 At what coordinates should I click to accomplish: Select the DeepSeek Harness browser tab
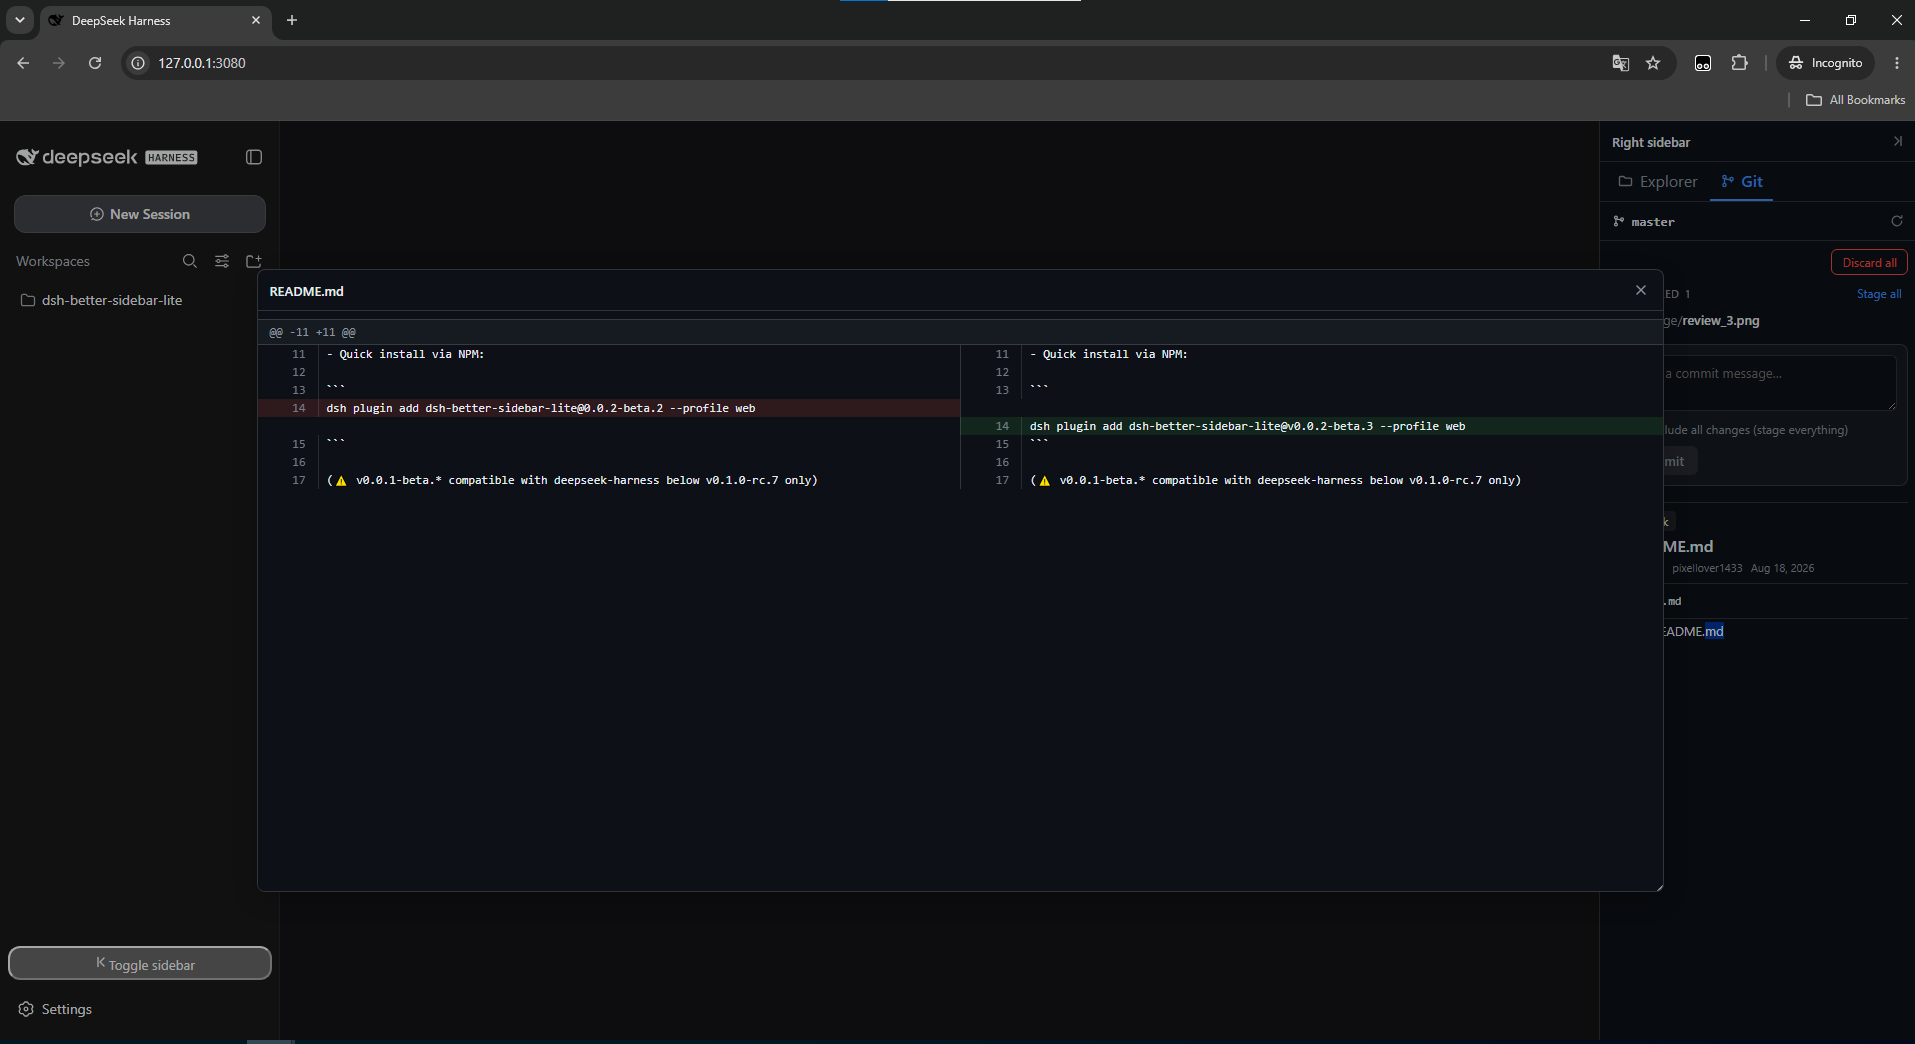tap(155, 20)
